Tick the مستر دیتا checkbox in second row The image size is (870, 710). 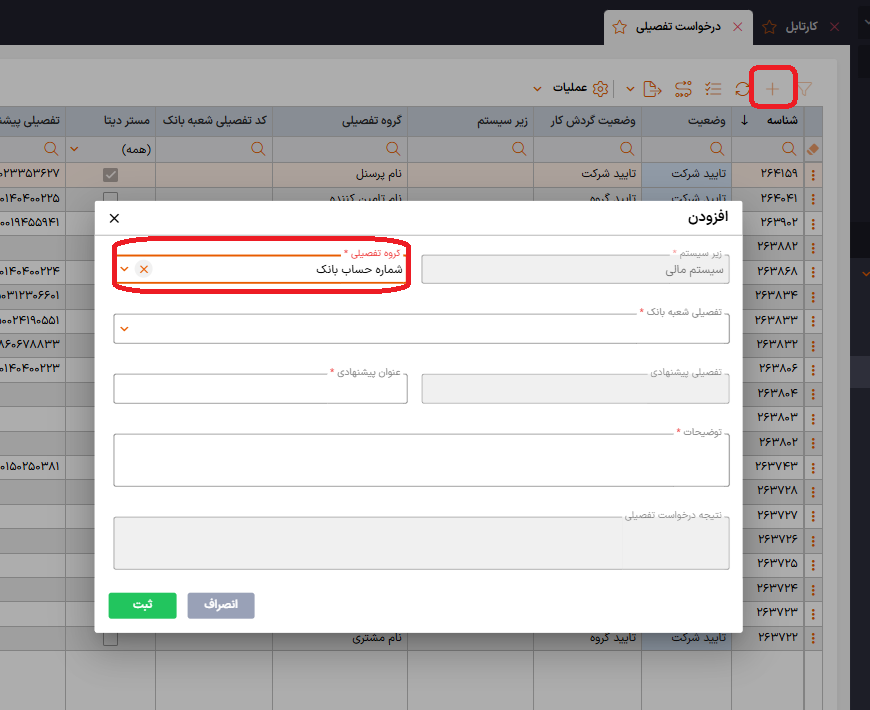(111, 198)
